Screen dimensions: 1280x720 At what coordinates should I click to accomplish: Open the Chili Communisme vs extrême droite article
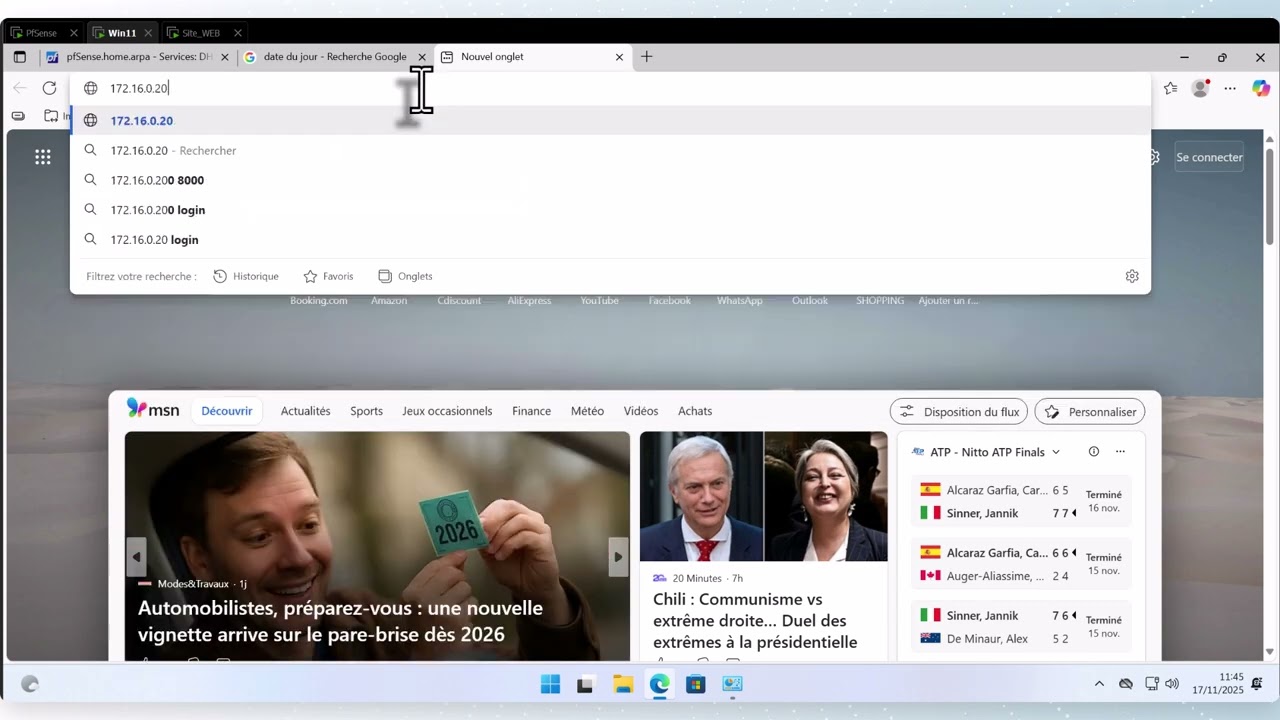(755, 620)
